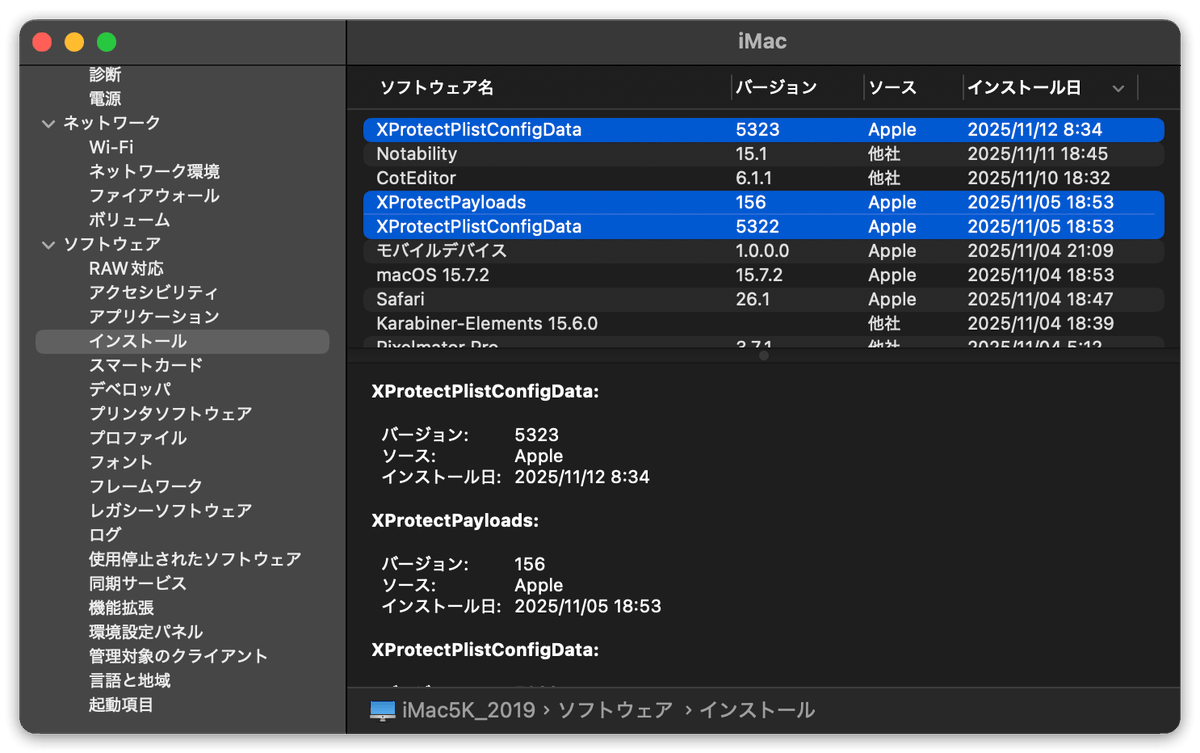Open ファイアウォール sidebar item
The image size is (1200, 753).
coord(153,196)
